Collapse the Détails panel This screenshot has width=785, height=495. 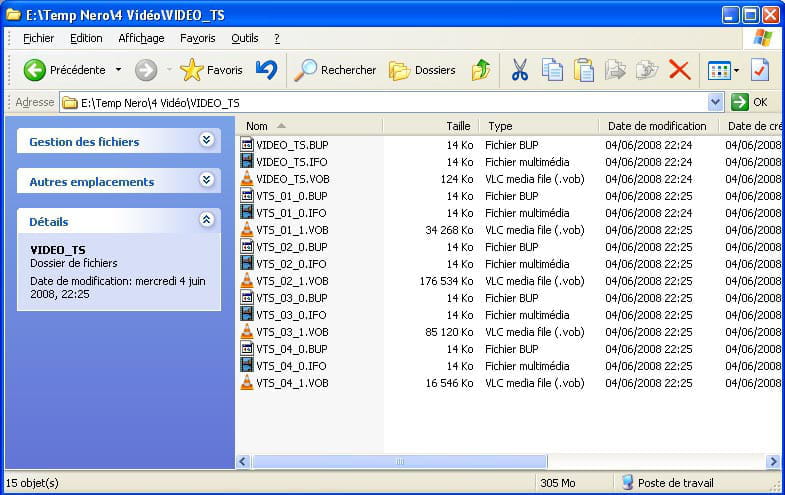(206, 220)
